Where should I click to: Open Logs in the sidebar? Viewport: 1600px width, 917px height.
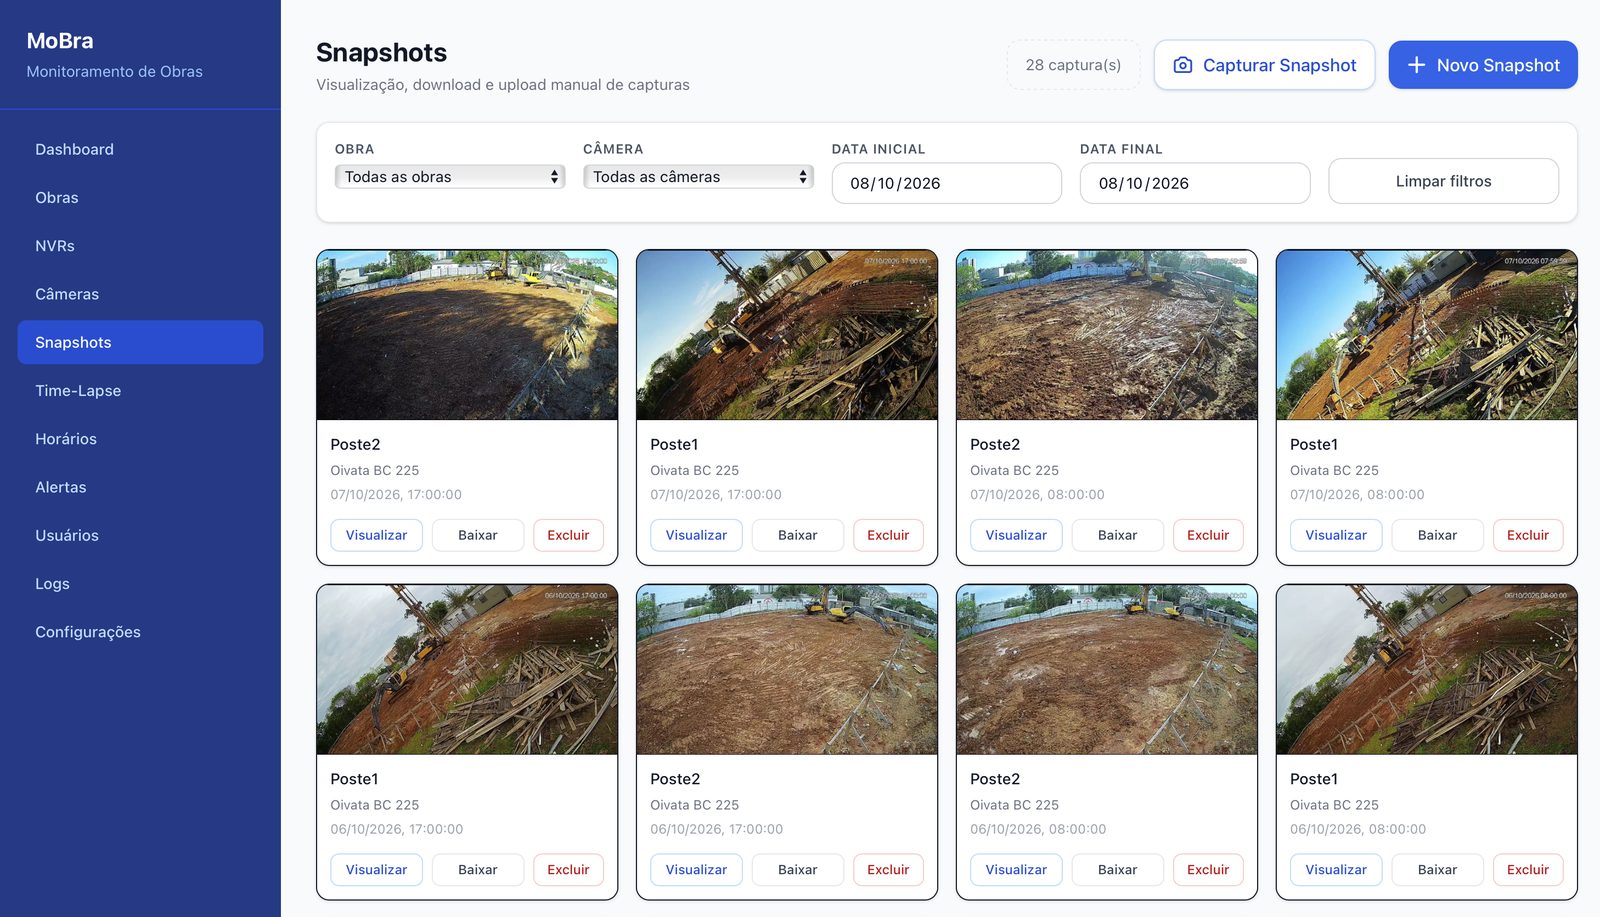click(140, 584)
